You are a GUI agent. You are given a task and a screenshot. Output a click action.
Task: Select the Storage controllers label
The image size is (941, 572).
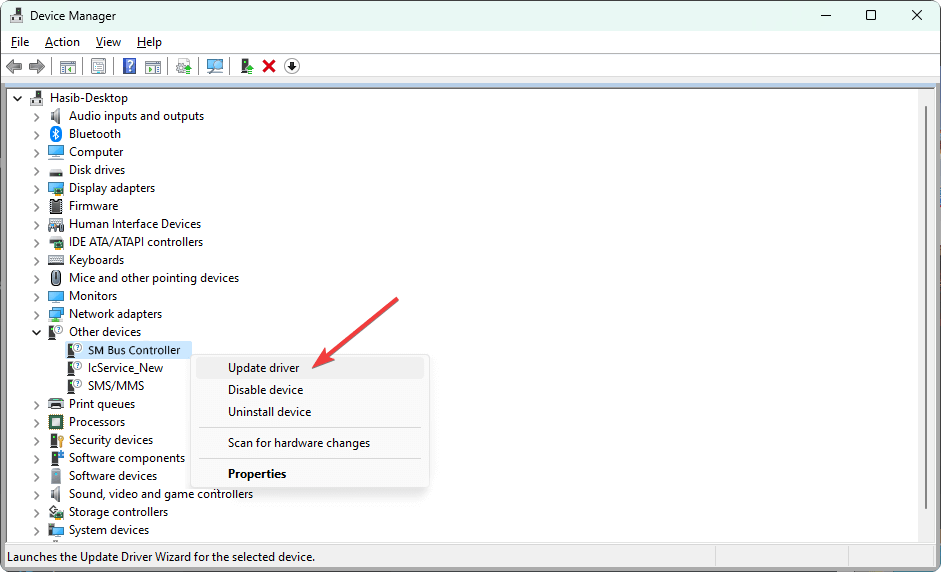118,512
